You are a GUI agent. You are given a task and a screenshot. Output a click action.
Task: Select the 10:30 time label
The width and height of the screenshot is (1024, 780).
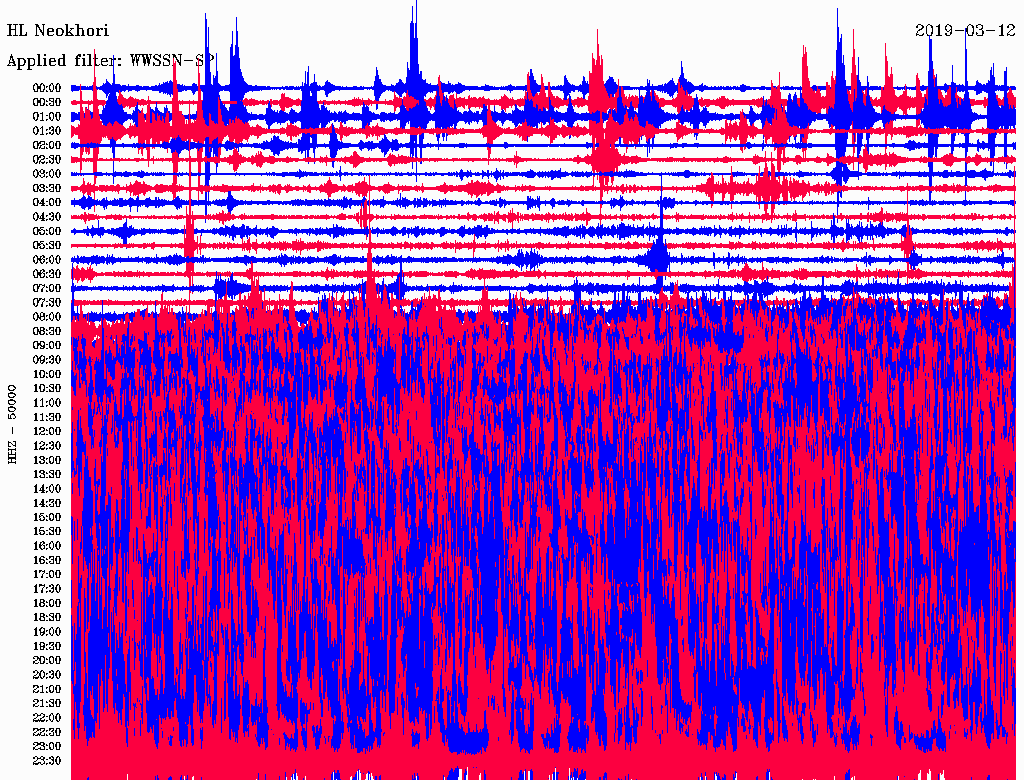(x=47, y=389)
